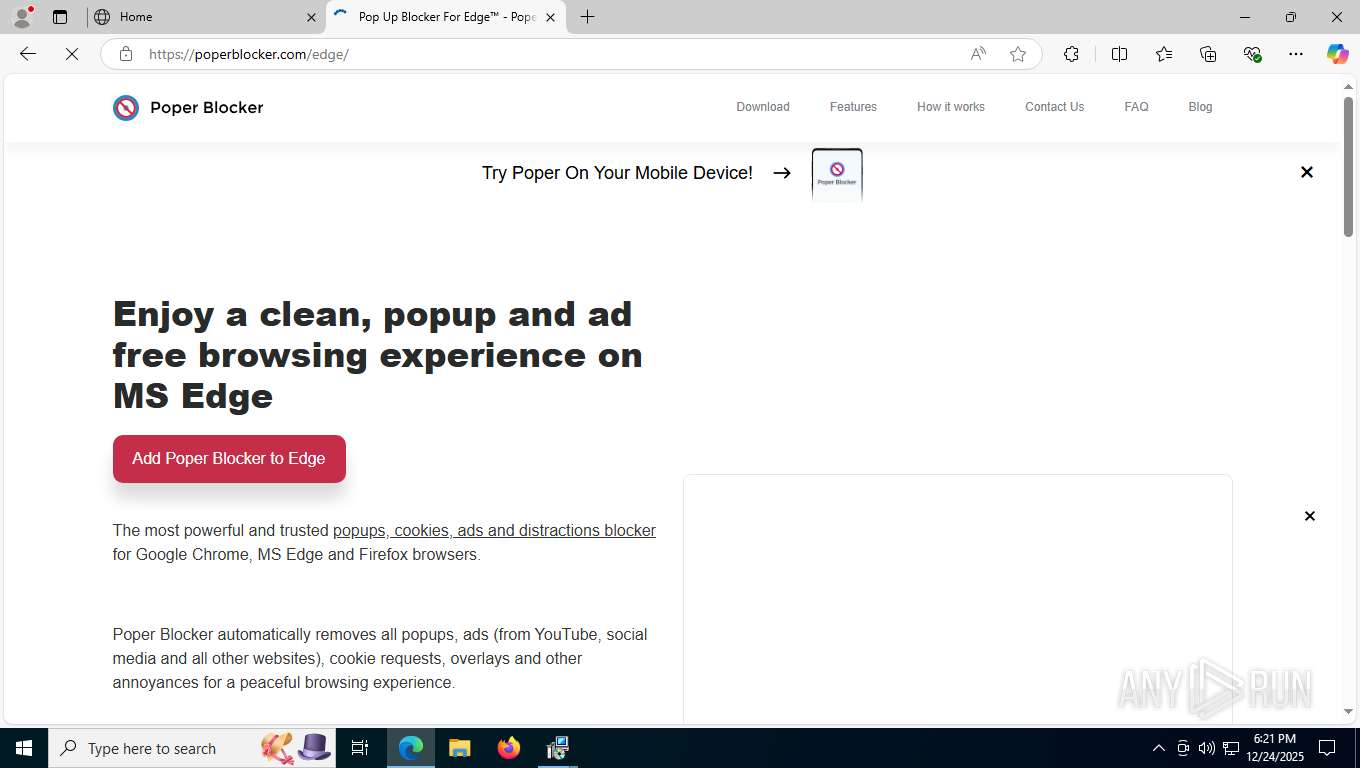This screenshot has width=1360, height=768.
Task: Open the Blog nav link
Action: [1200, 107]
